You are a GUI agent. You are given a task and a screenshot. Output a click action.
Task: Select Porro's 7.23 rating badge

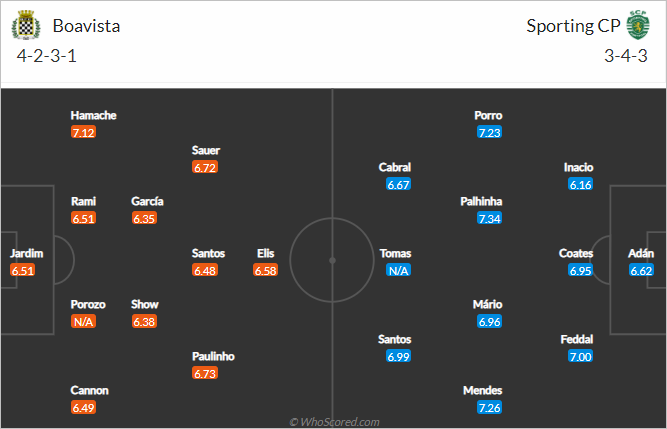[x=489, y=132]
